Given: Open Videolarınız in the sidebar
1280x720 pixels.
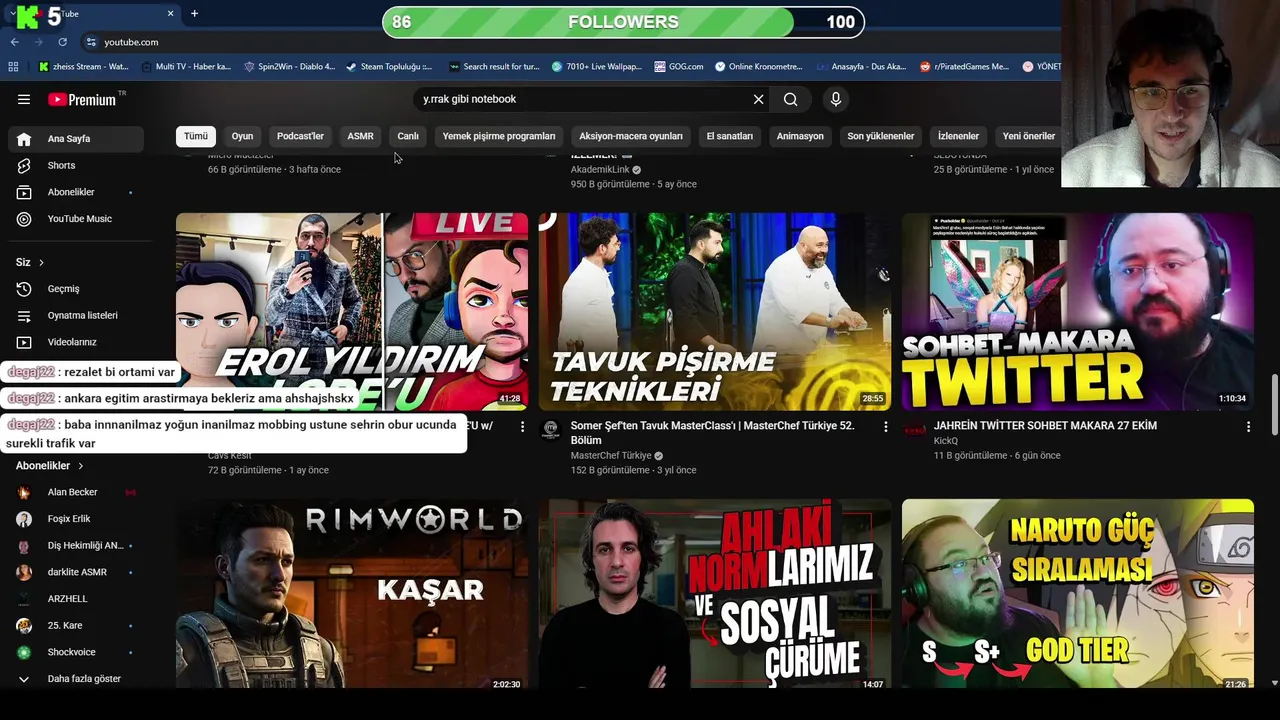Looking at the screenshot, I should (74, 342).
